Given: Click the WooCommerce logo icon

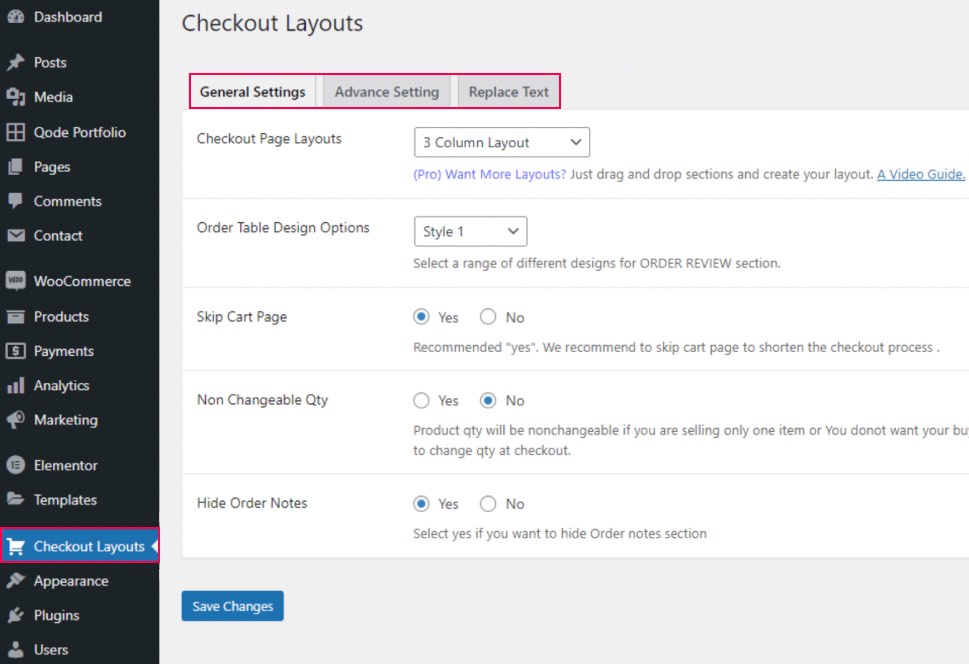Looking at the screenshot, I should click(15, 281).
